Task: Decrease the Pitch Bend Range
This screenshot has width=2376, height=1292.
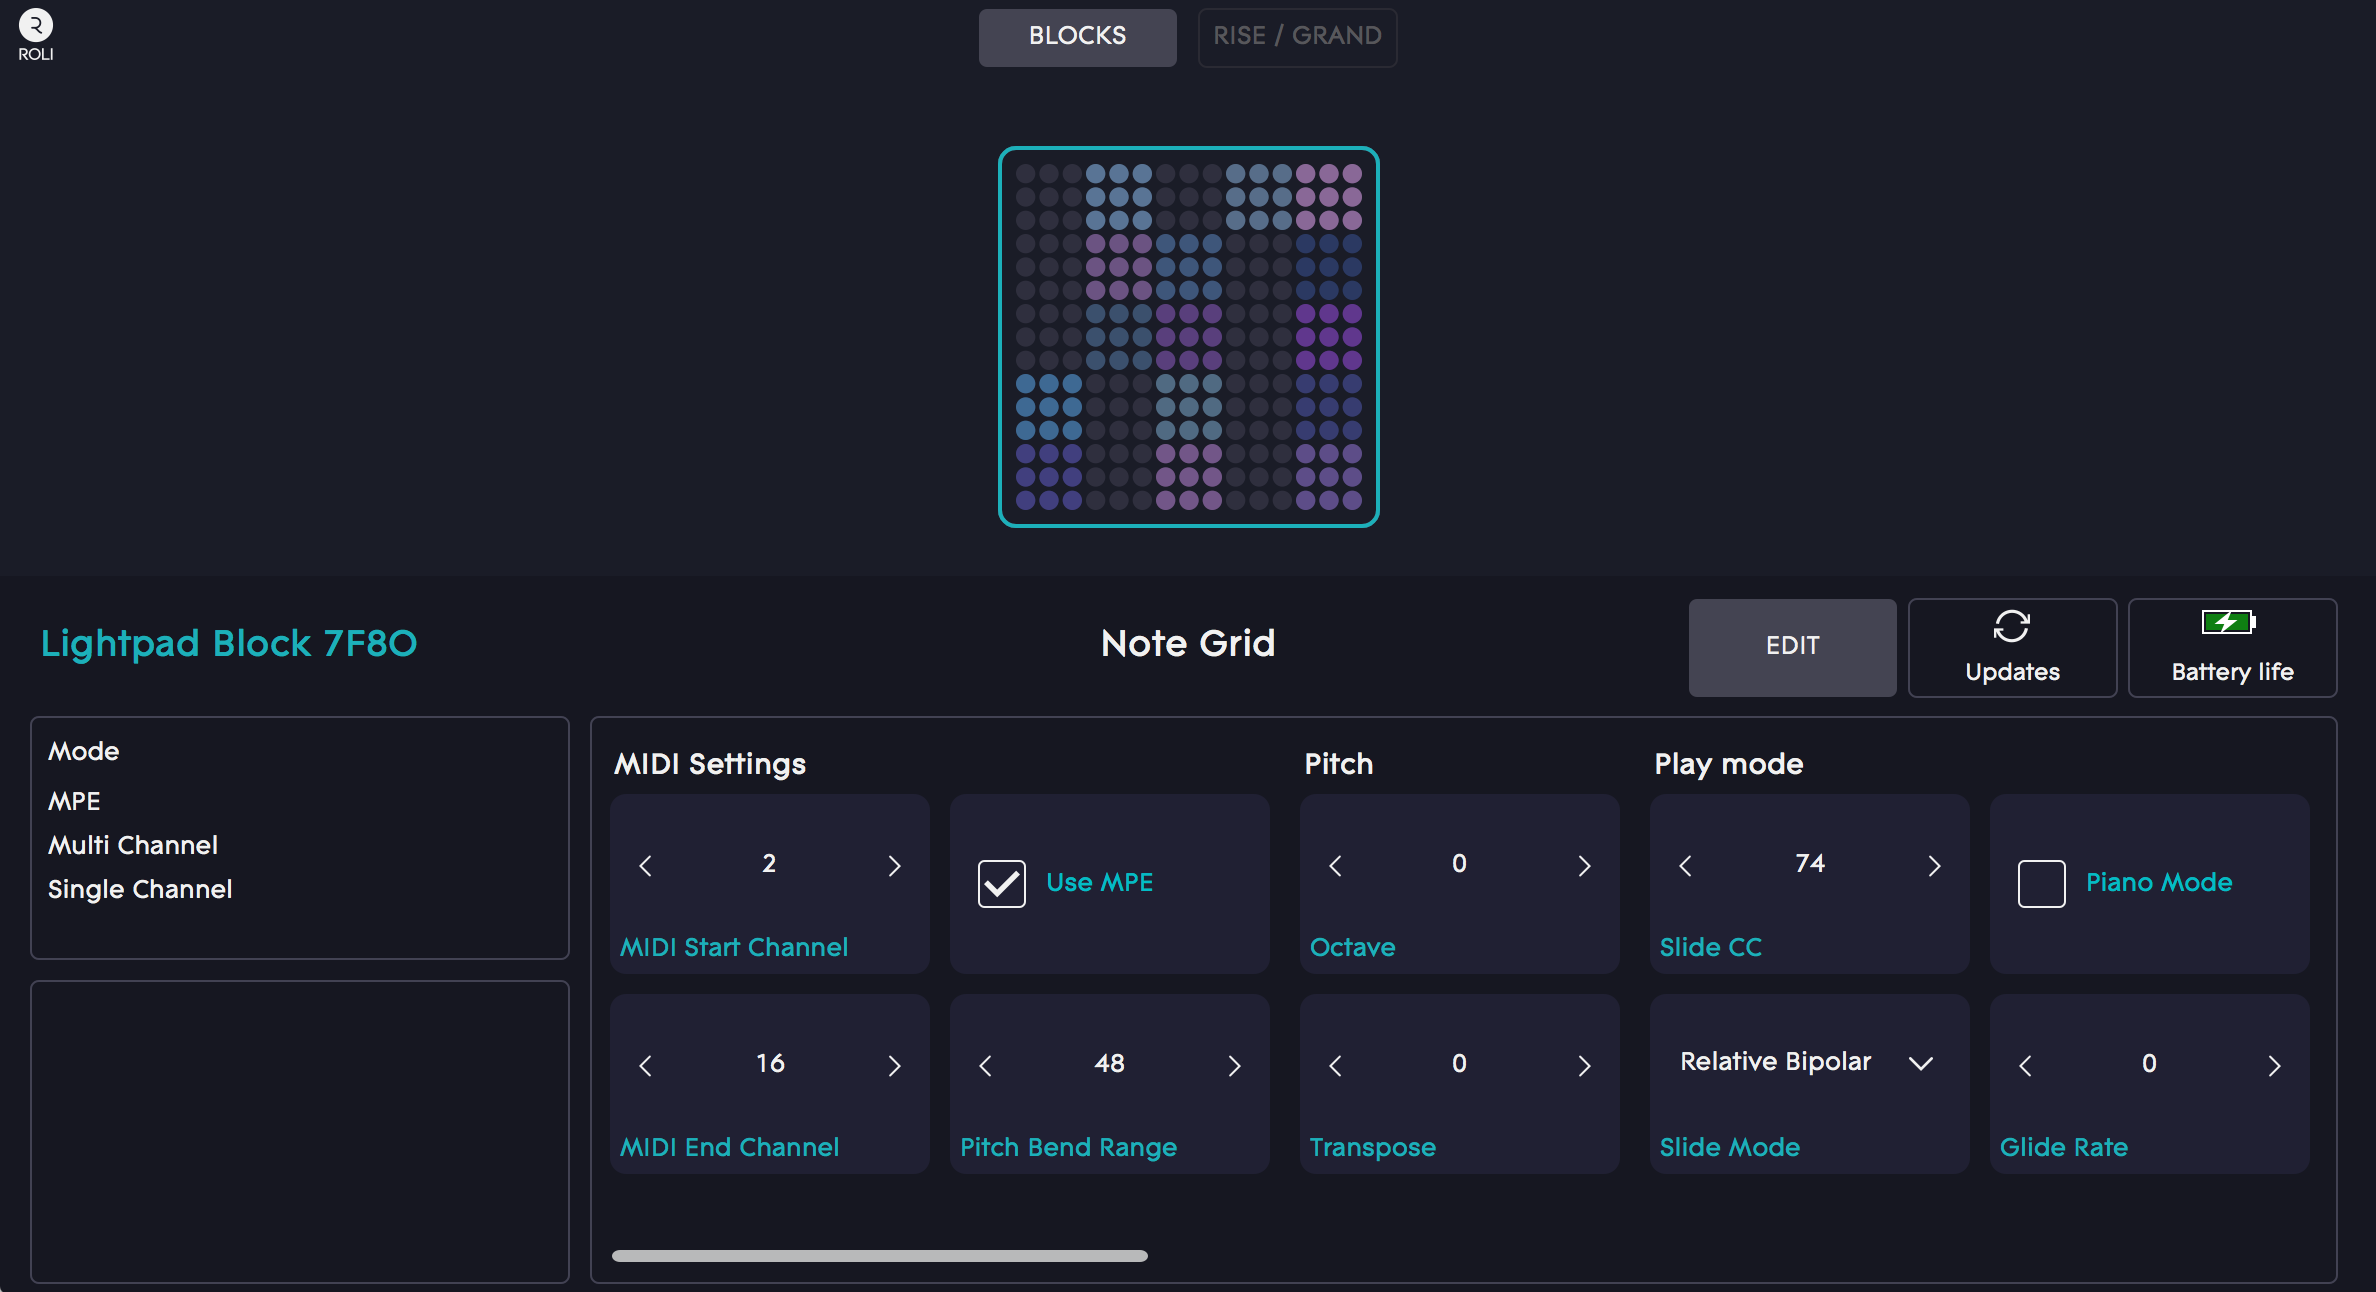Action: click(x=986, y=1066)
